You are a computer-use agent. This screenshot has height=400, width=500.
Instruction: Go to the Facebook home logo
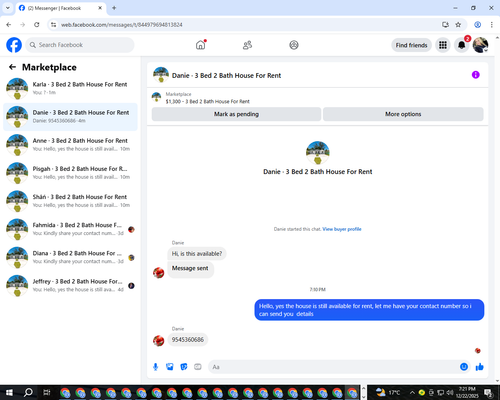tap(14, 45)
